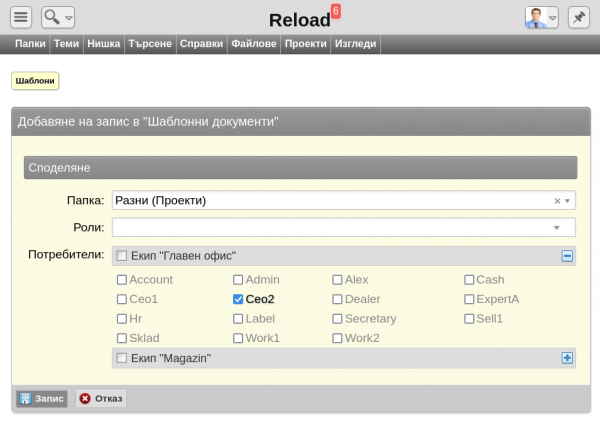This screenshot has width=600, height=425.
Task: Open the Проекти menu item
Action: click(304, 45)
